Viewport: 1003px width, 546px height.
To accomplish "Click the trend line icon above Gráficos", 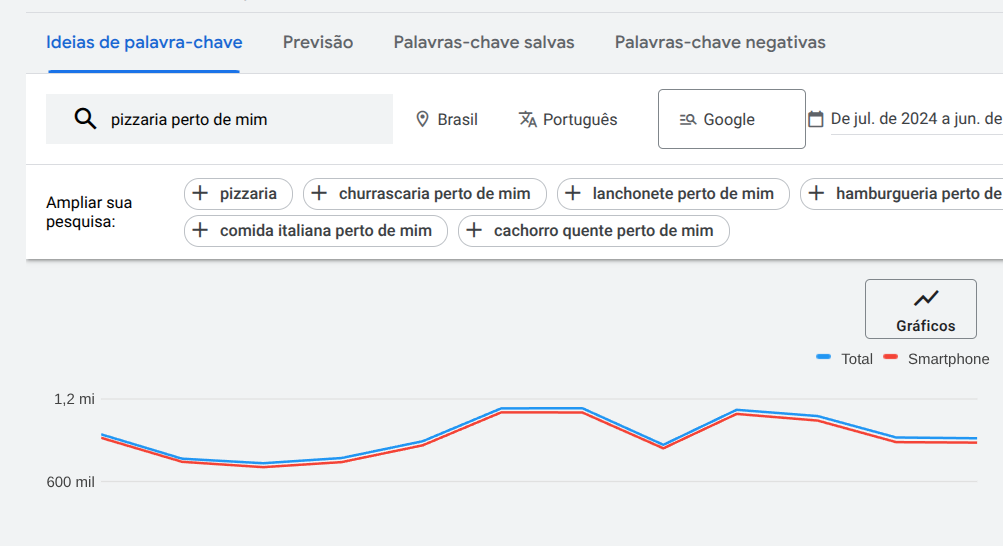I will [x=926, y=298].
